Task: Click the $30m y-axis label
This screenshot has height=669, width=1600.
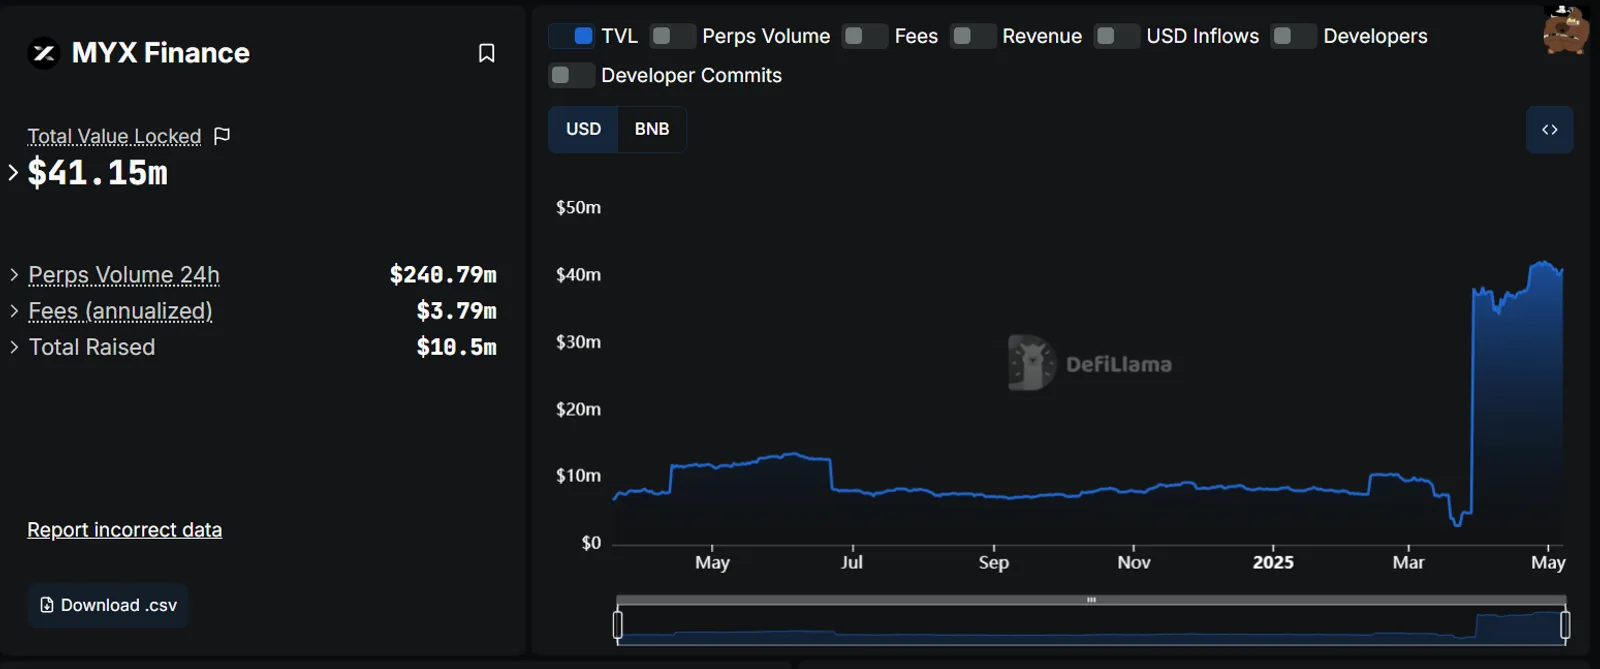Action: tap(578, 342)
